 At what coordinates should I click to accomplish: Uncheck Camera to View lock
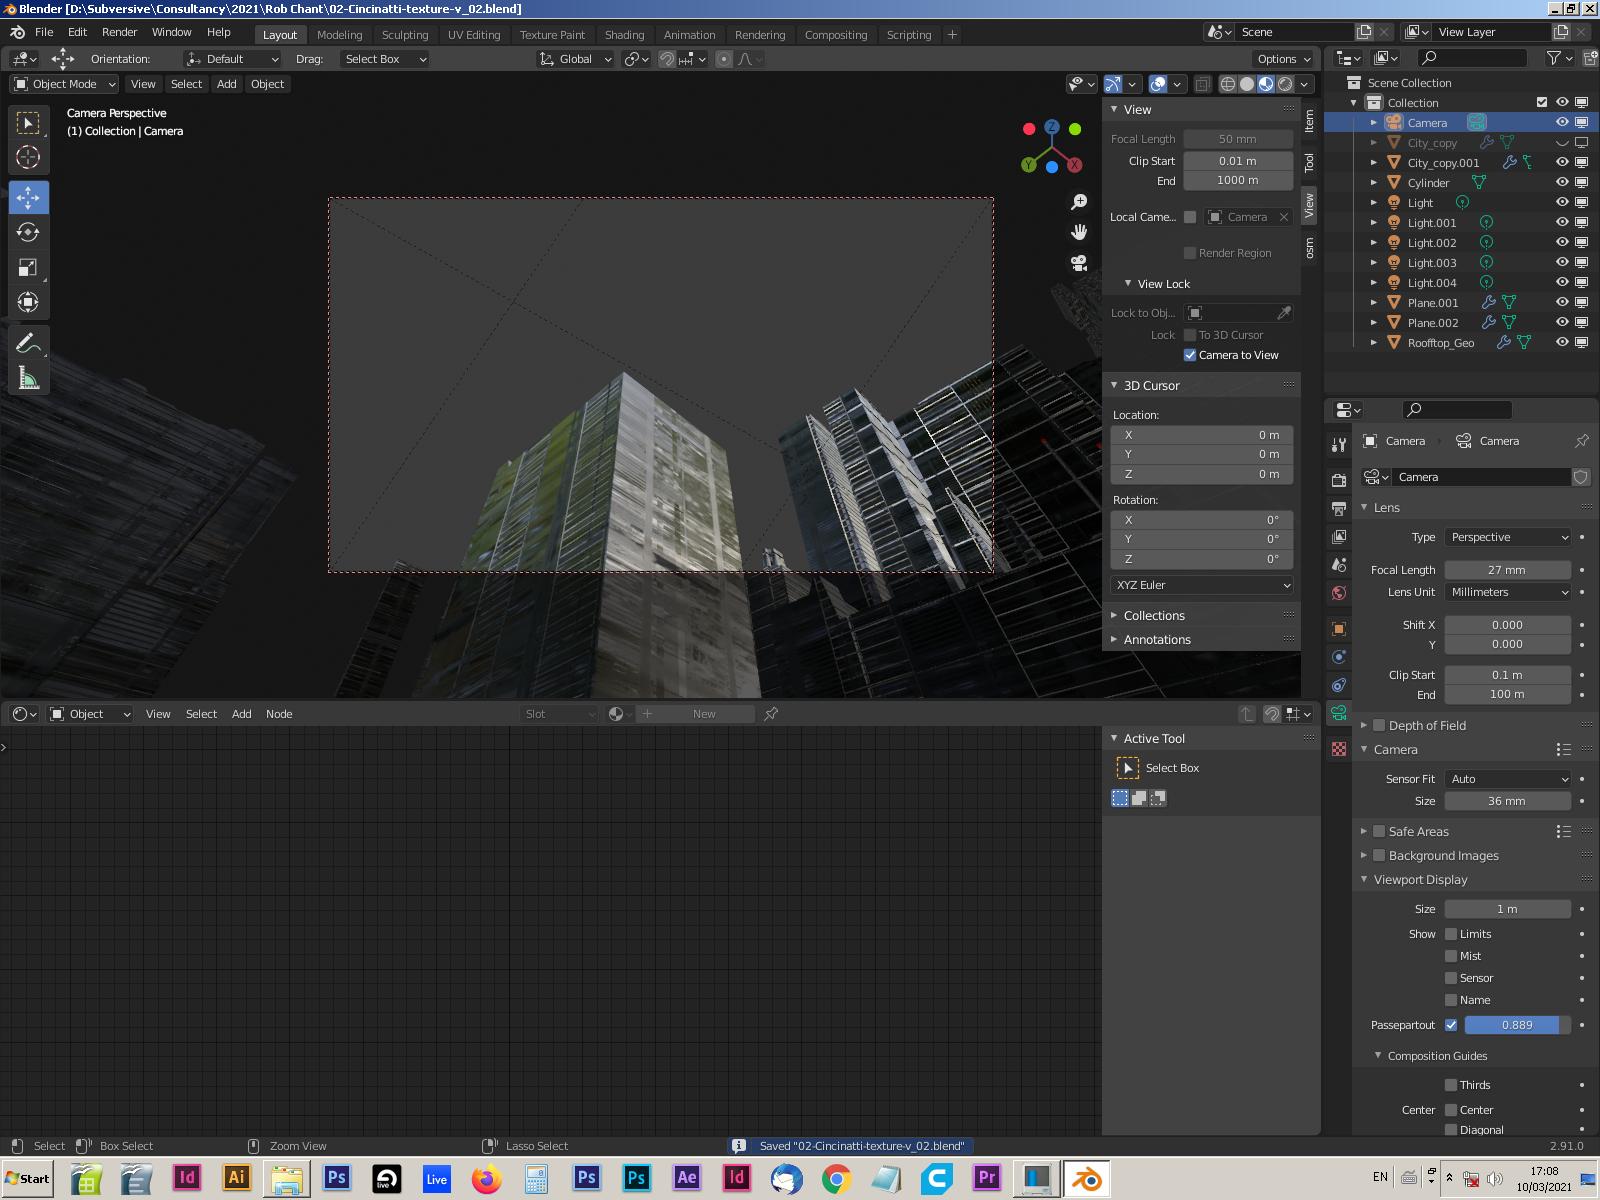[1190, 355]
